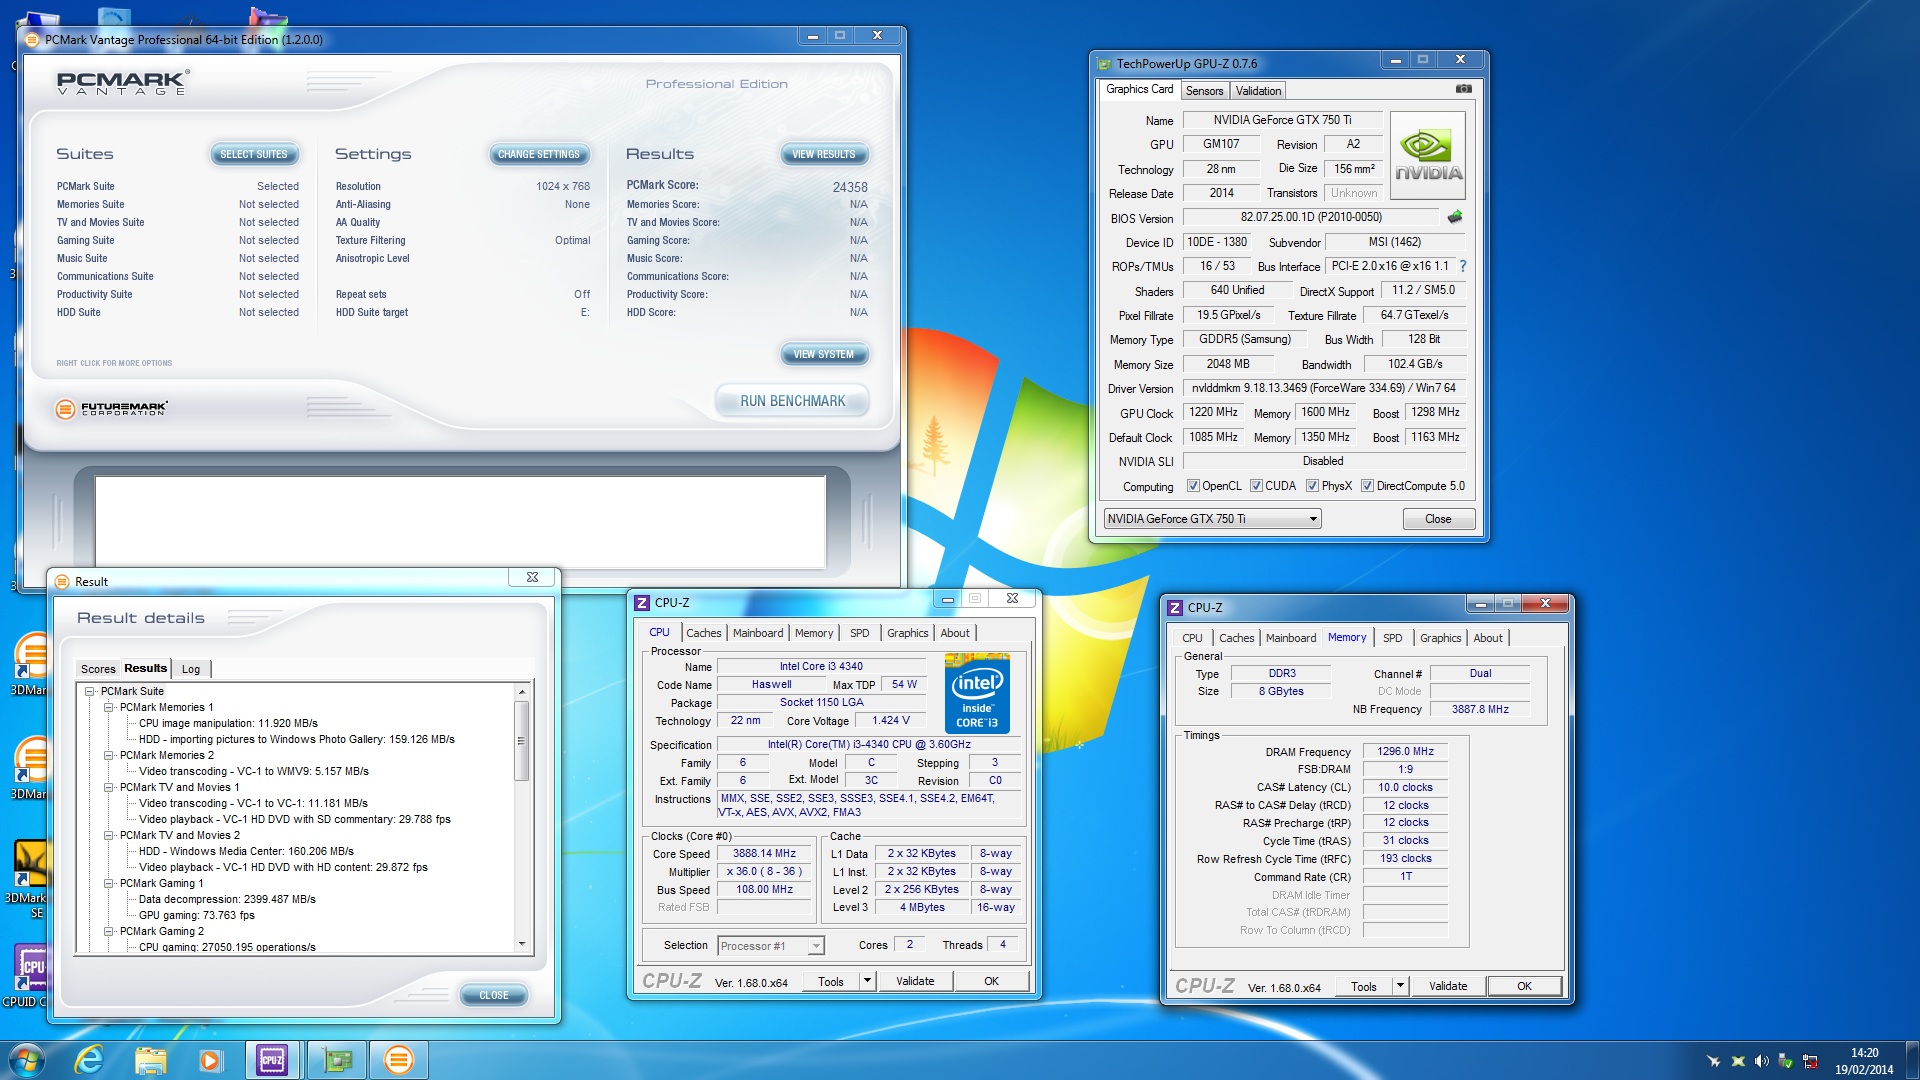Collapse the PCMark TV and Movies 1 node
The image size is (1920, 1080).
pyautogui.click(x=109, y=787)
